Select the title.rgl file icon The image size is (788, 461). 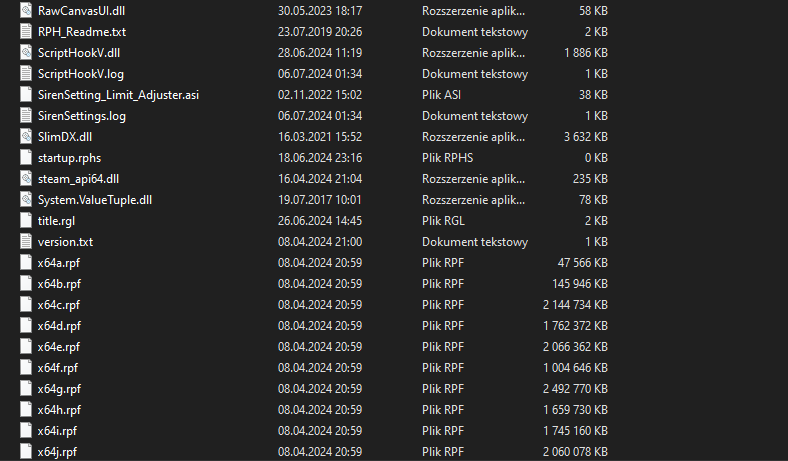coord(26,220)
